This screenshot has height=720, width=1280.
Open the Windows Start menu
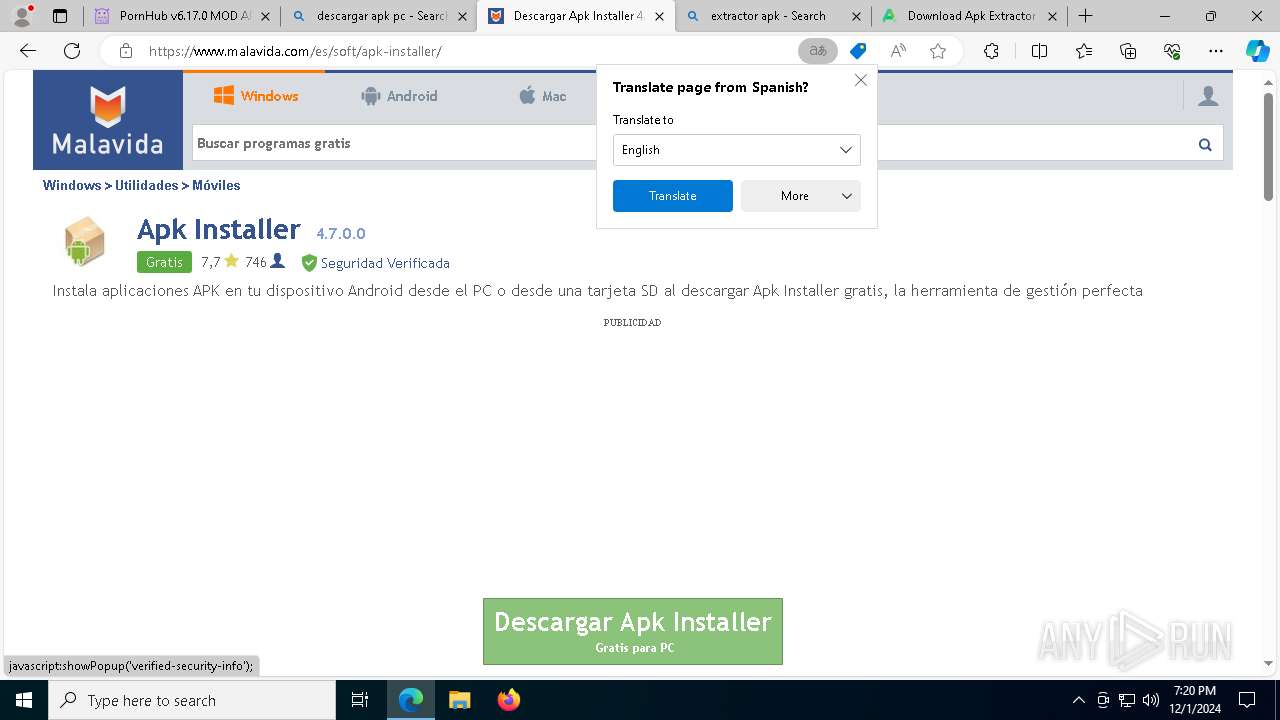point(24,700)
